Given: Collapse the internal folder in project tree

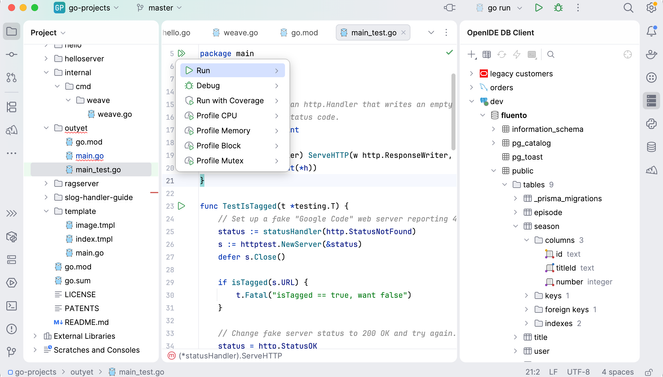Looking at the screenshot, I should click(46, 73).
